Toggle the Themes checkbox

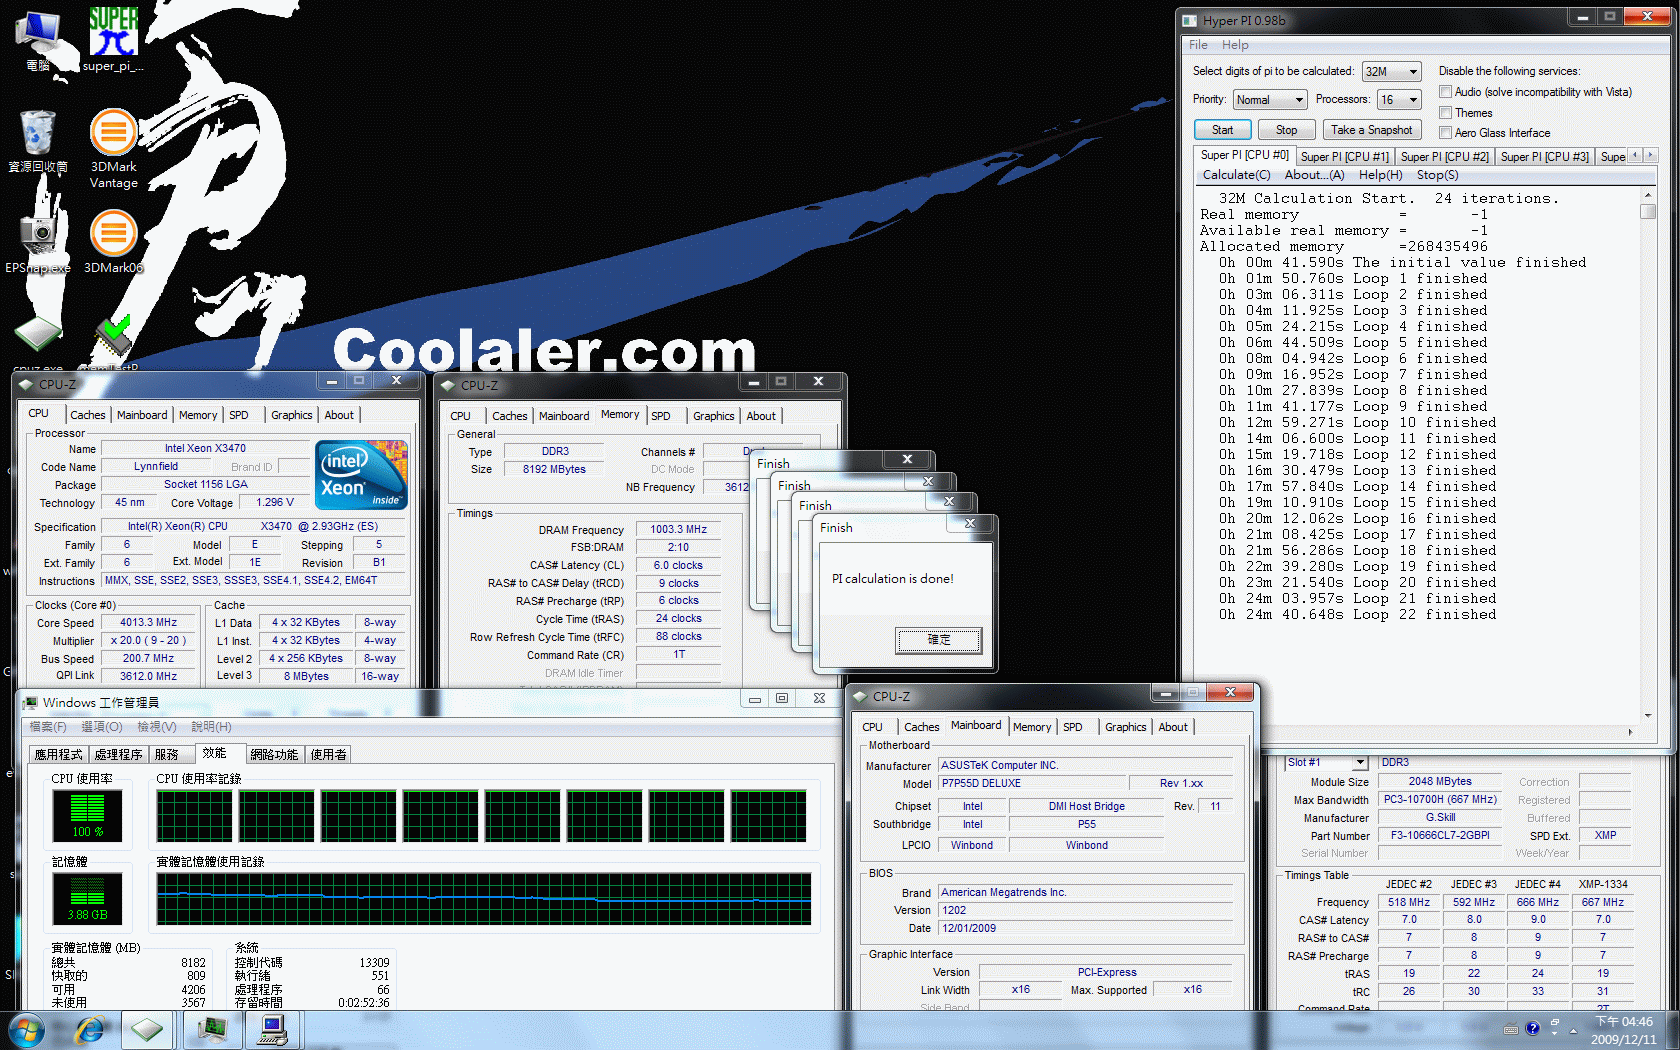point(1445,113)
